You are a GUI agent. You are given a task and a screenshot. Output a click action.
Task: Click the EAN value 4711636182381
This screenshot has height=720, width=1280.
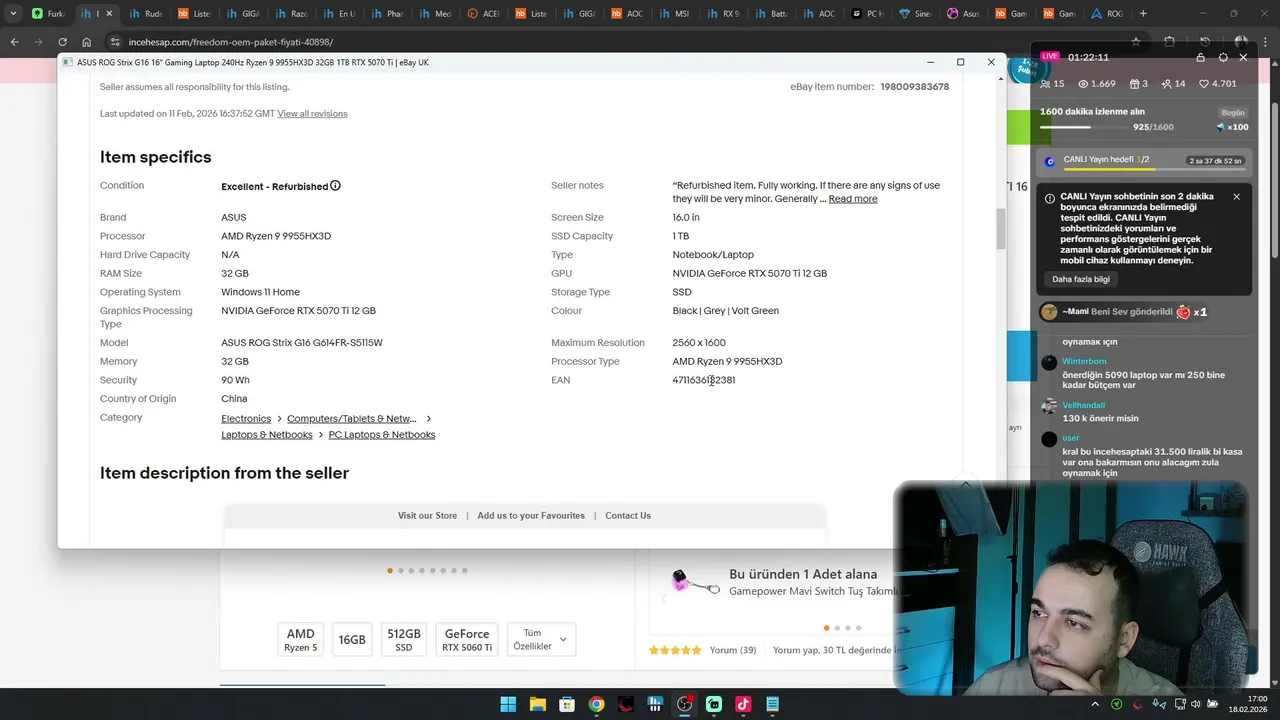(704, 381)
